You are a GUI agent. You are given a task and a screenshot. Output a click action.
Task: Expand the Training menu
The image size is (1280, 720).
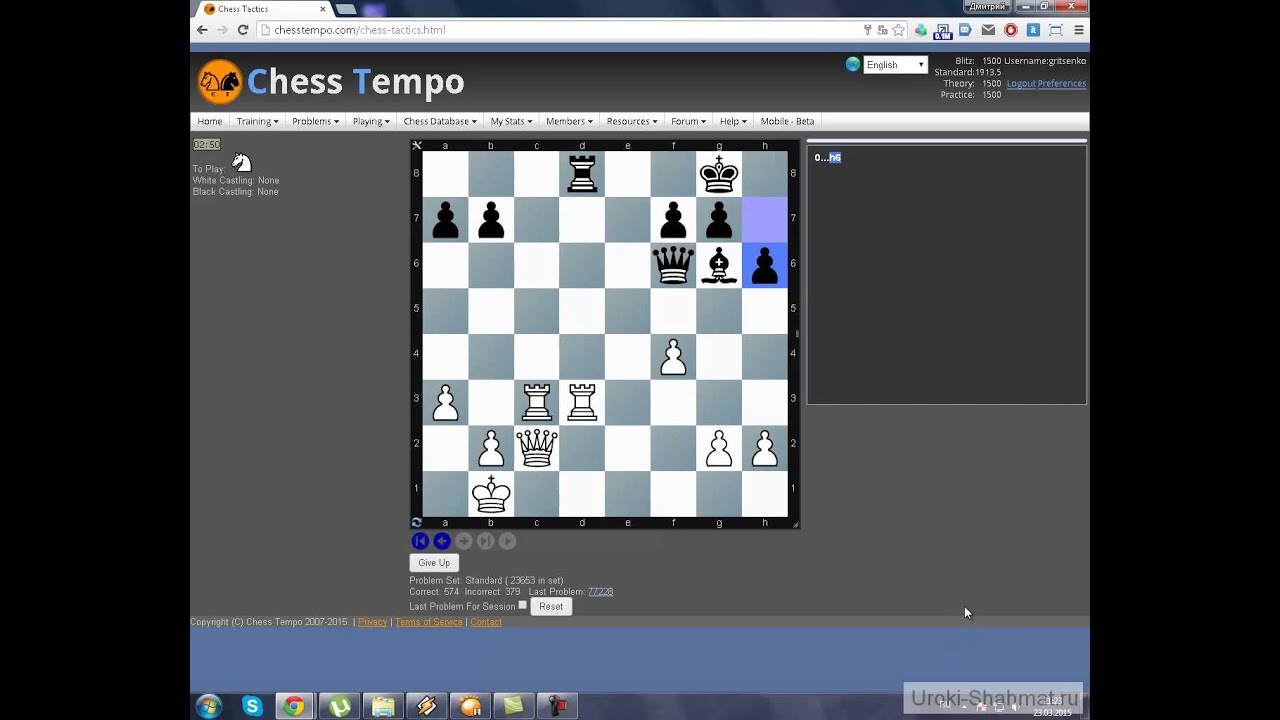pyautogui.click(x=257, y=121)
